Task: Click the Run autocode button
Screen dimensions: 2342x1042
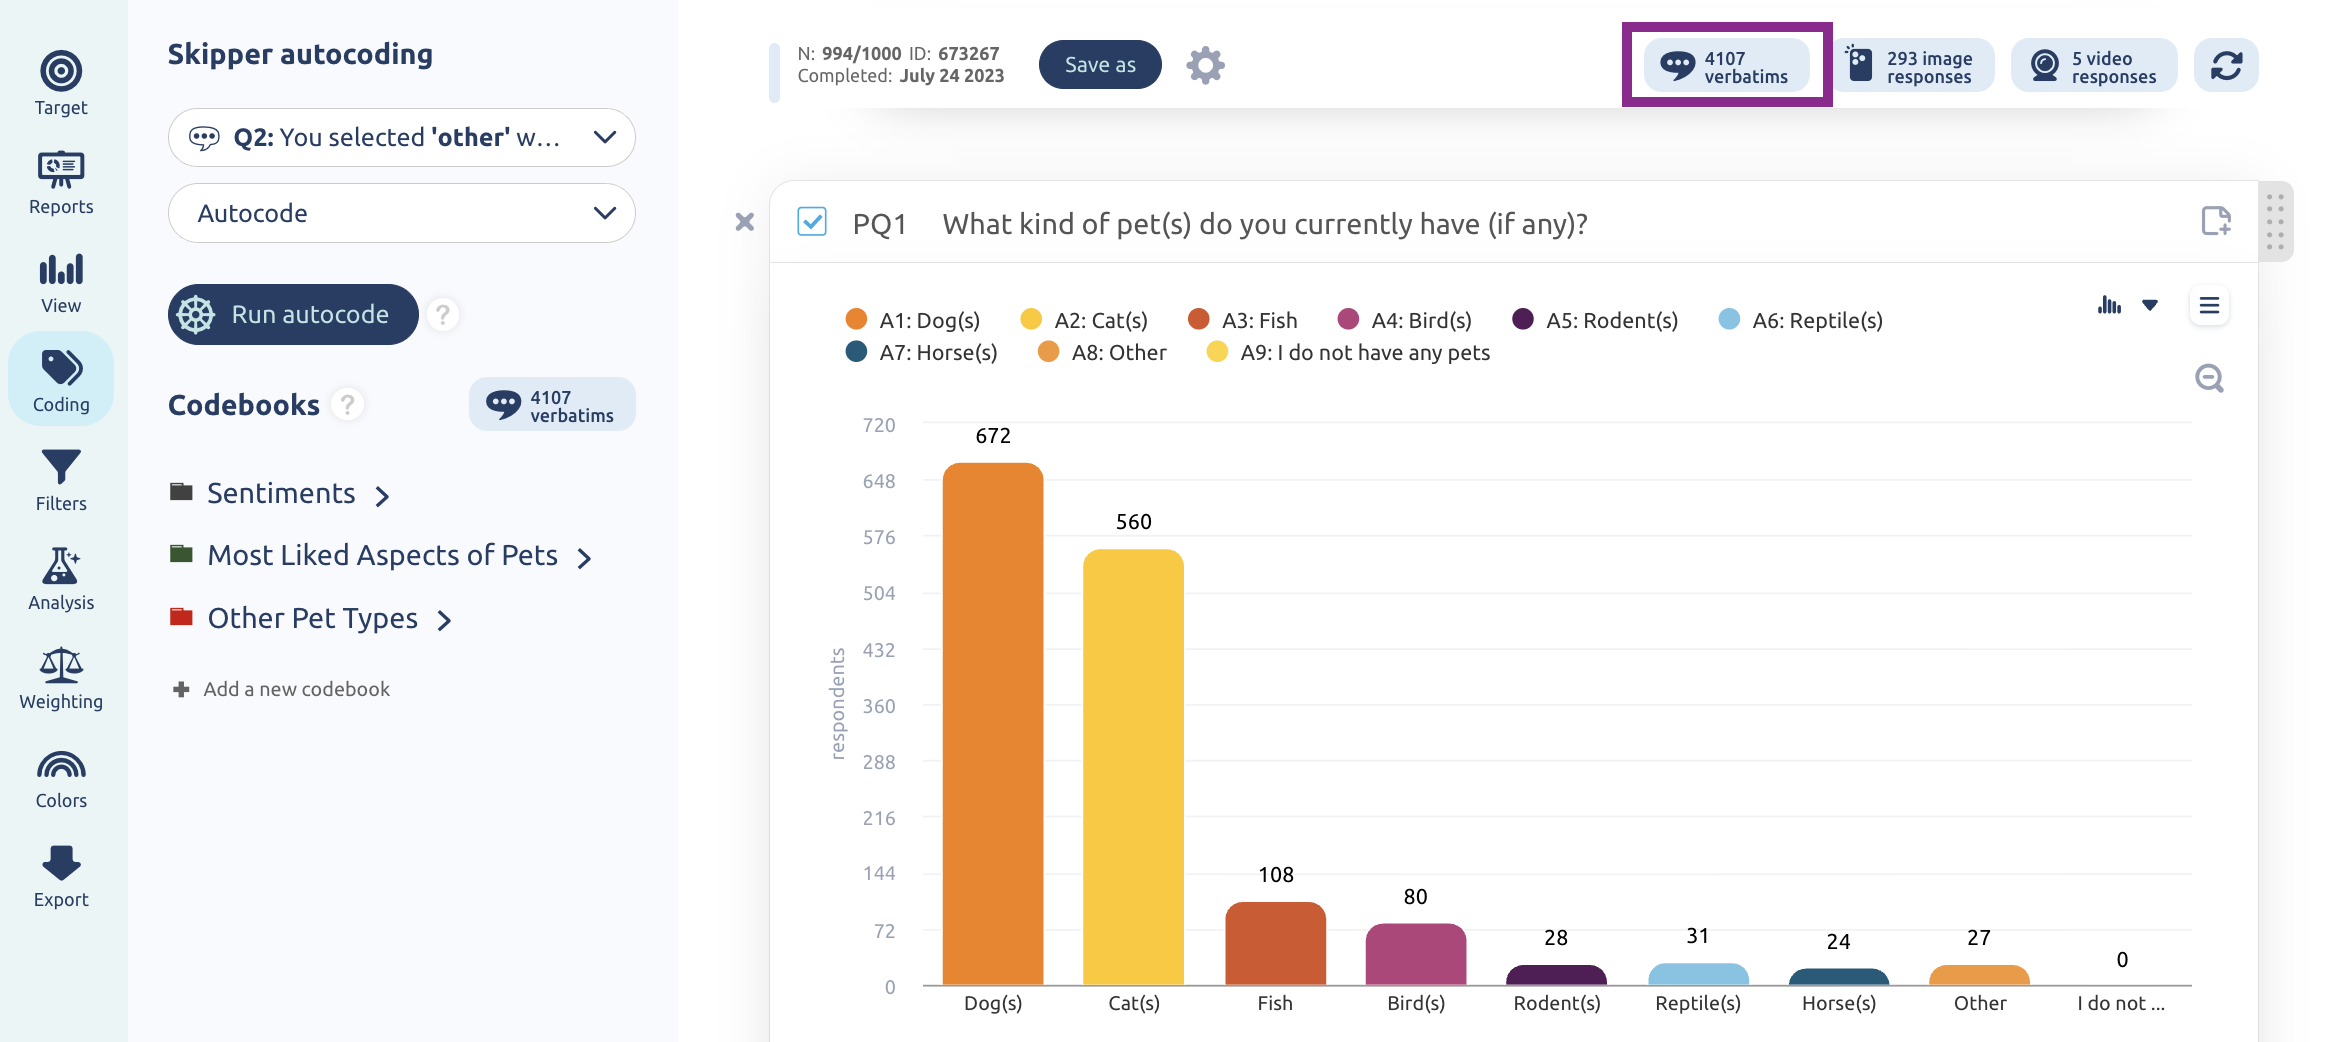Action: [293, 314]
